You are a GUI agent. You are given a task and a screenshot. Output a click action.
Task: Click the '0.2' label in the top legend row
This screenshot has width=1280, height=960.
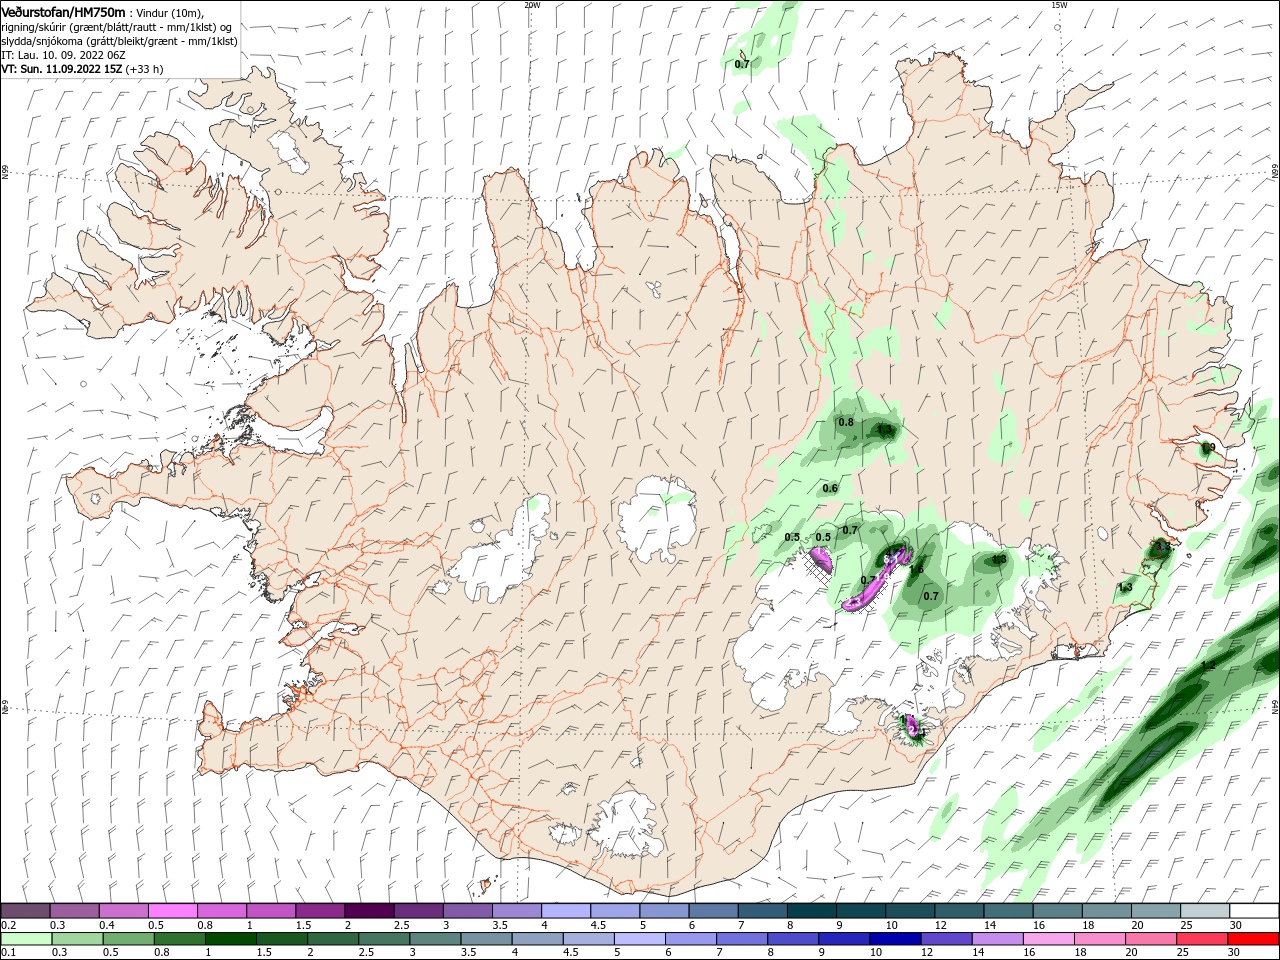pos(8,925)
